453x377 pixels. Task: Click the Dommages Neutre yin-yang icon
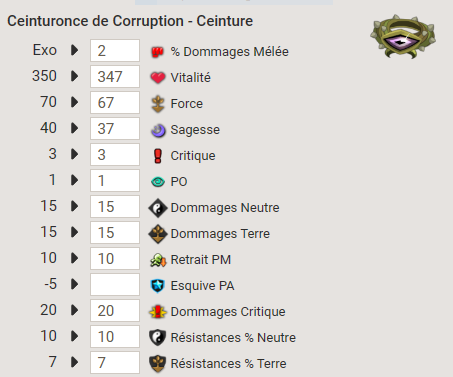158,208
